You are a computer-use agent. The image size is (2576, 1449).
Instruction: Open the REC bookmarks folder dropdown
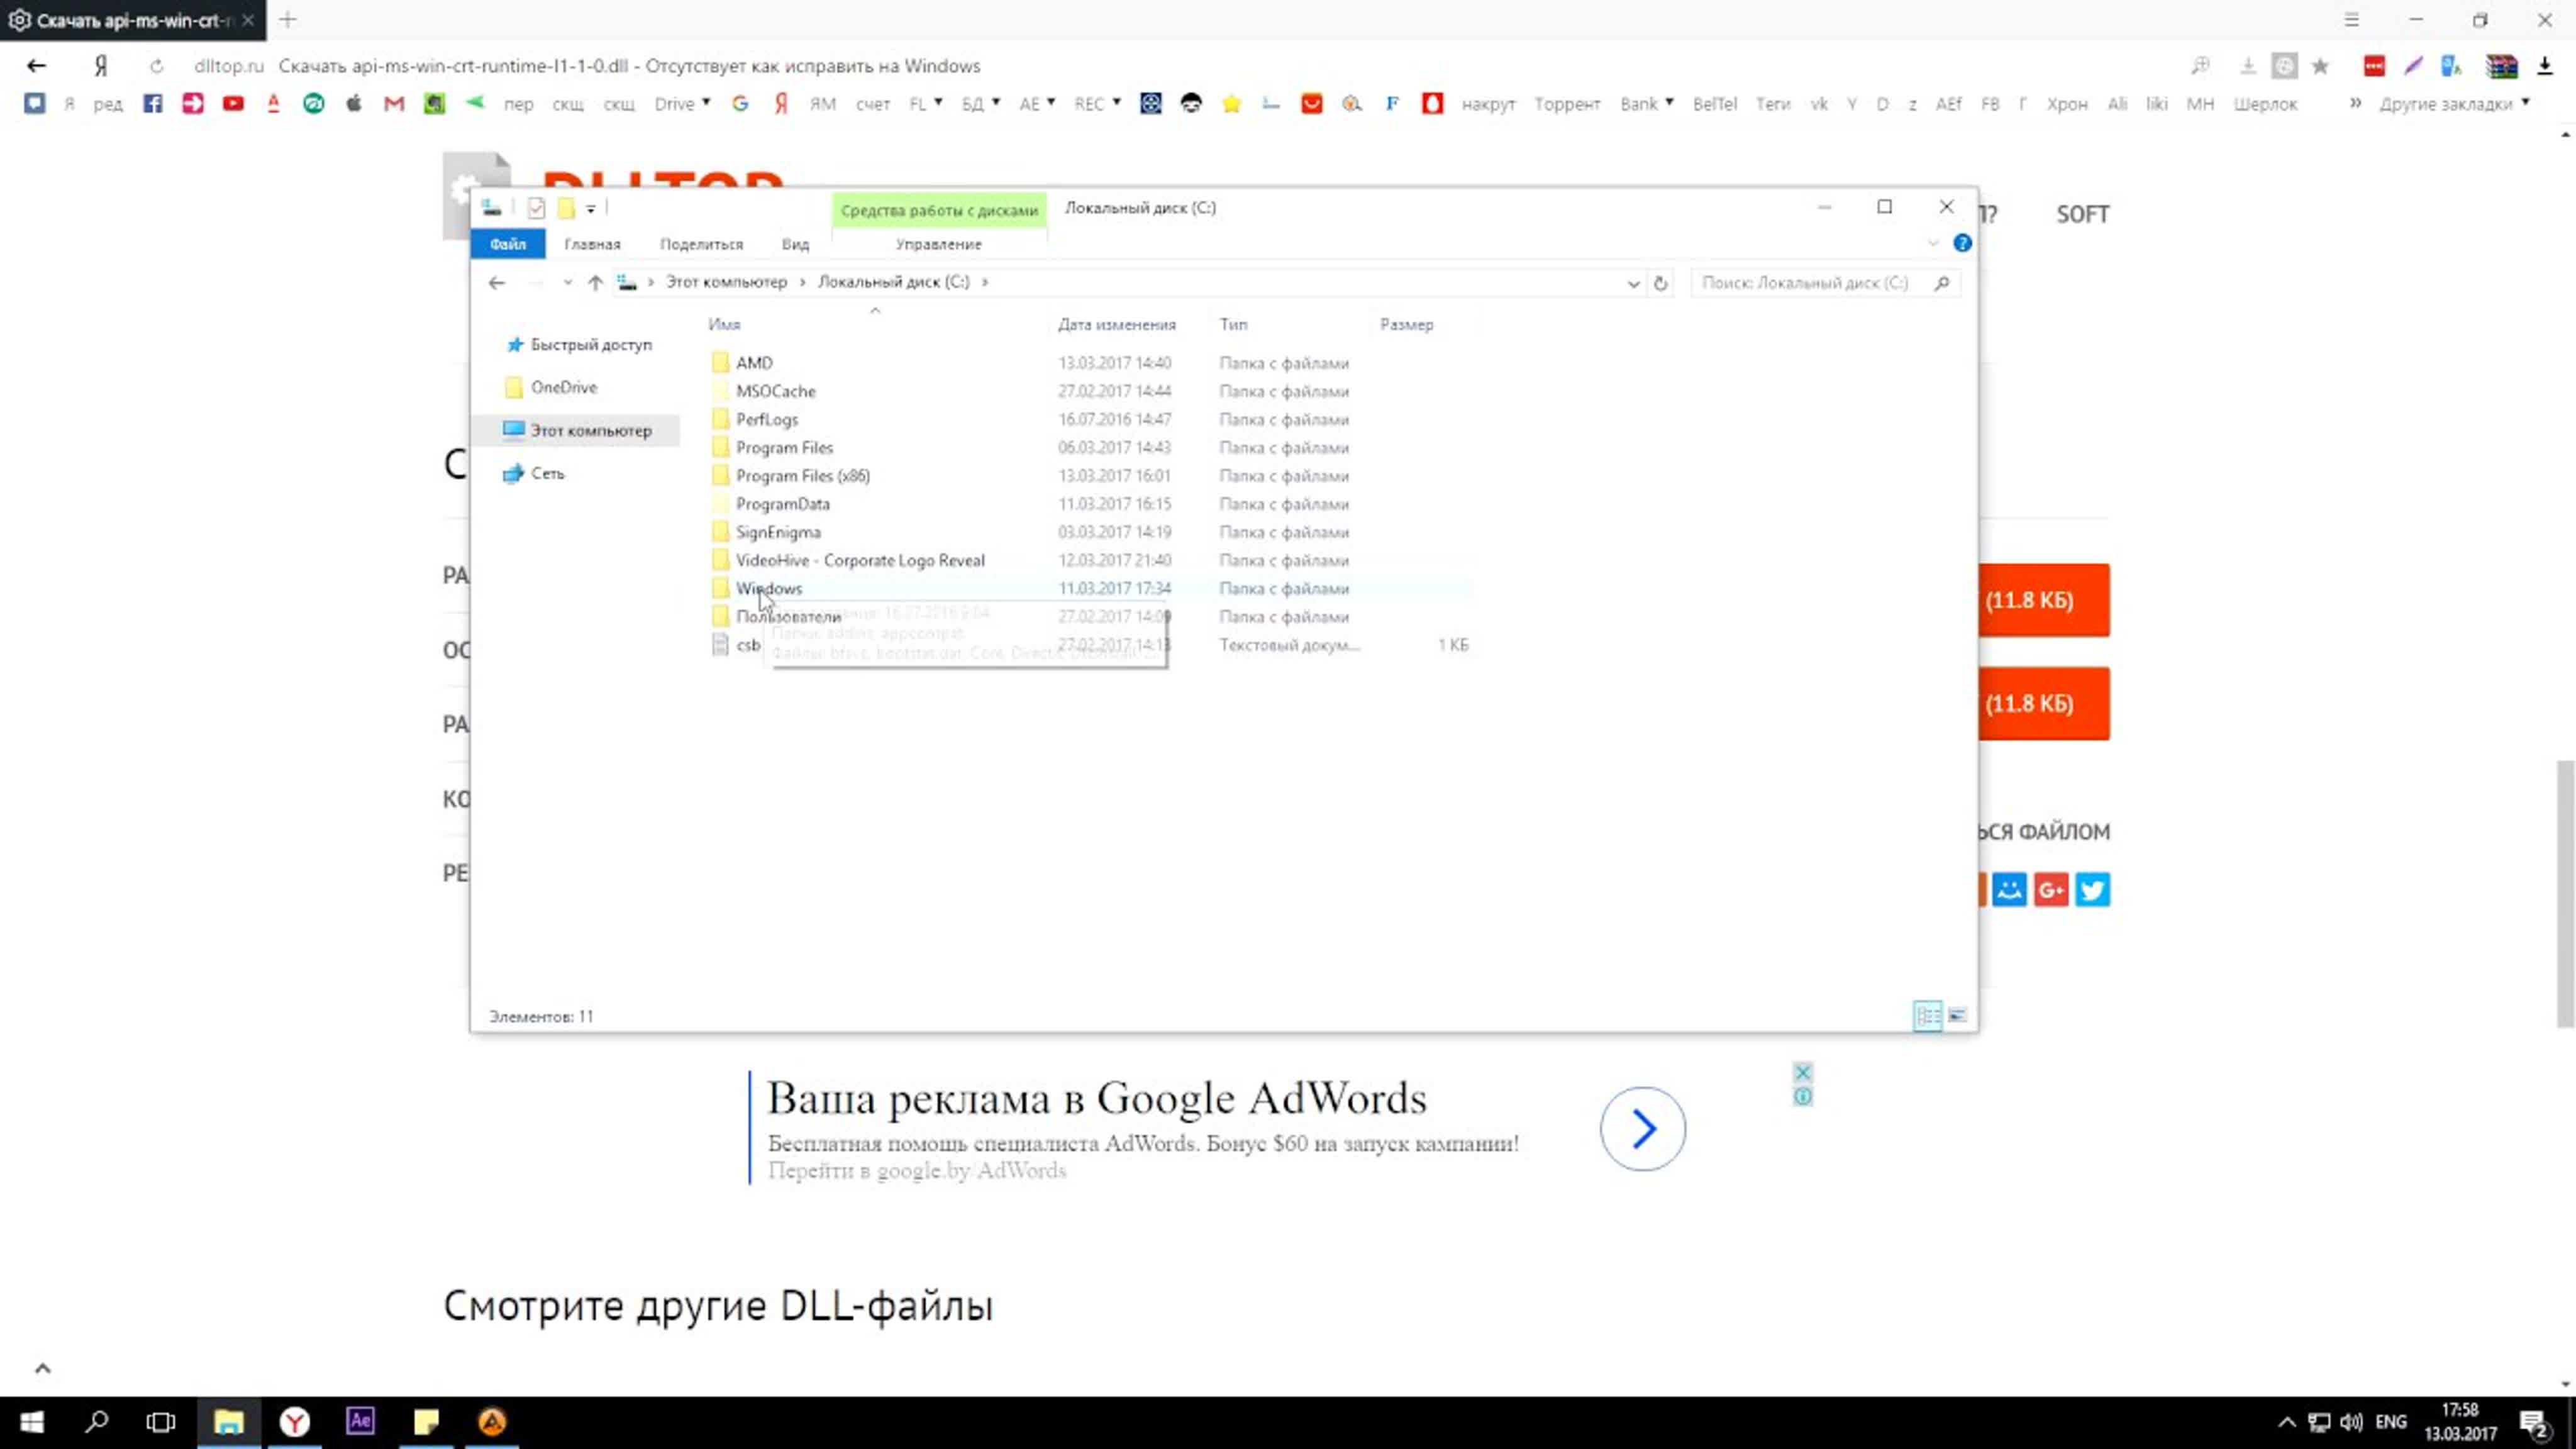(x=1097, y=104)
